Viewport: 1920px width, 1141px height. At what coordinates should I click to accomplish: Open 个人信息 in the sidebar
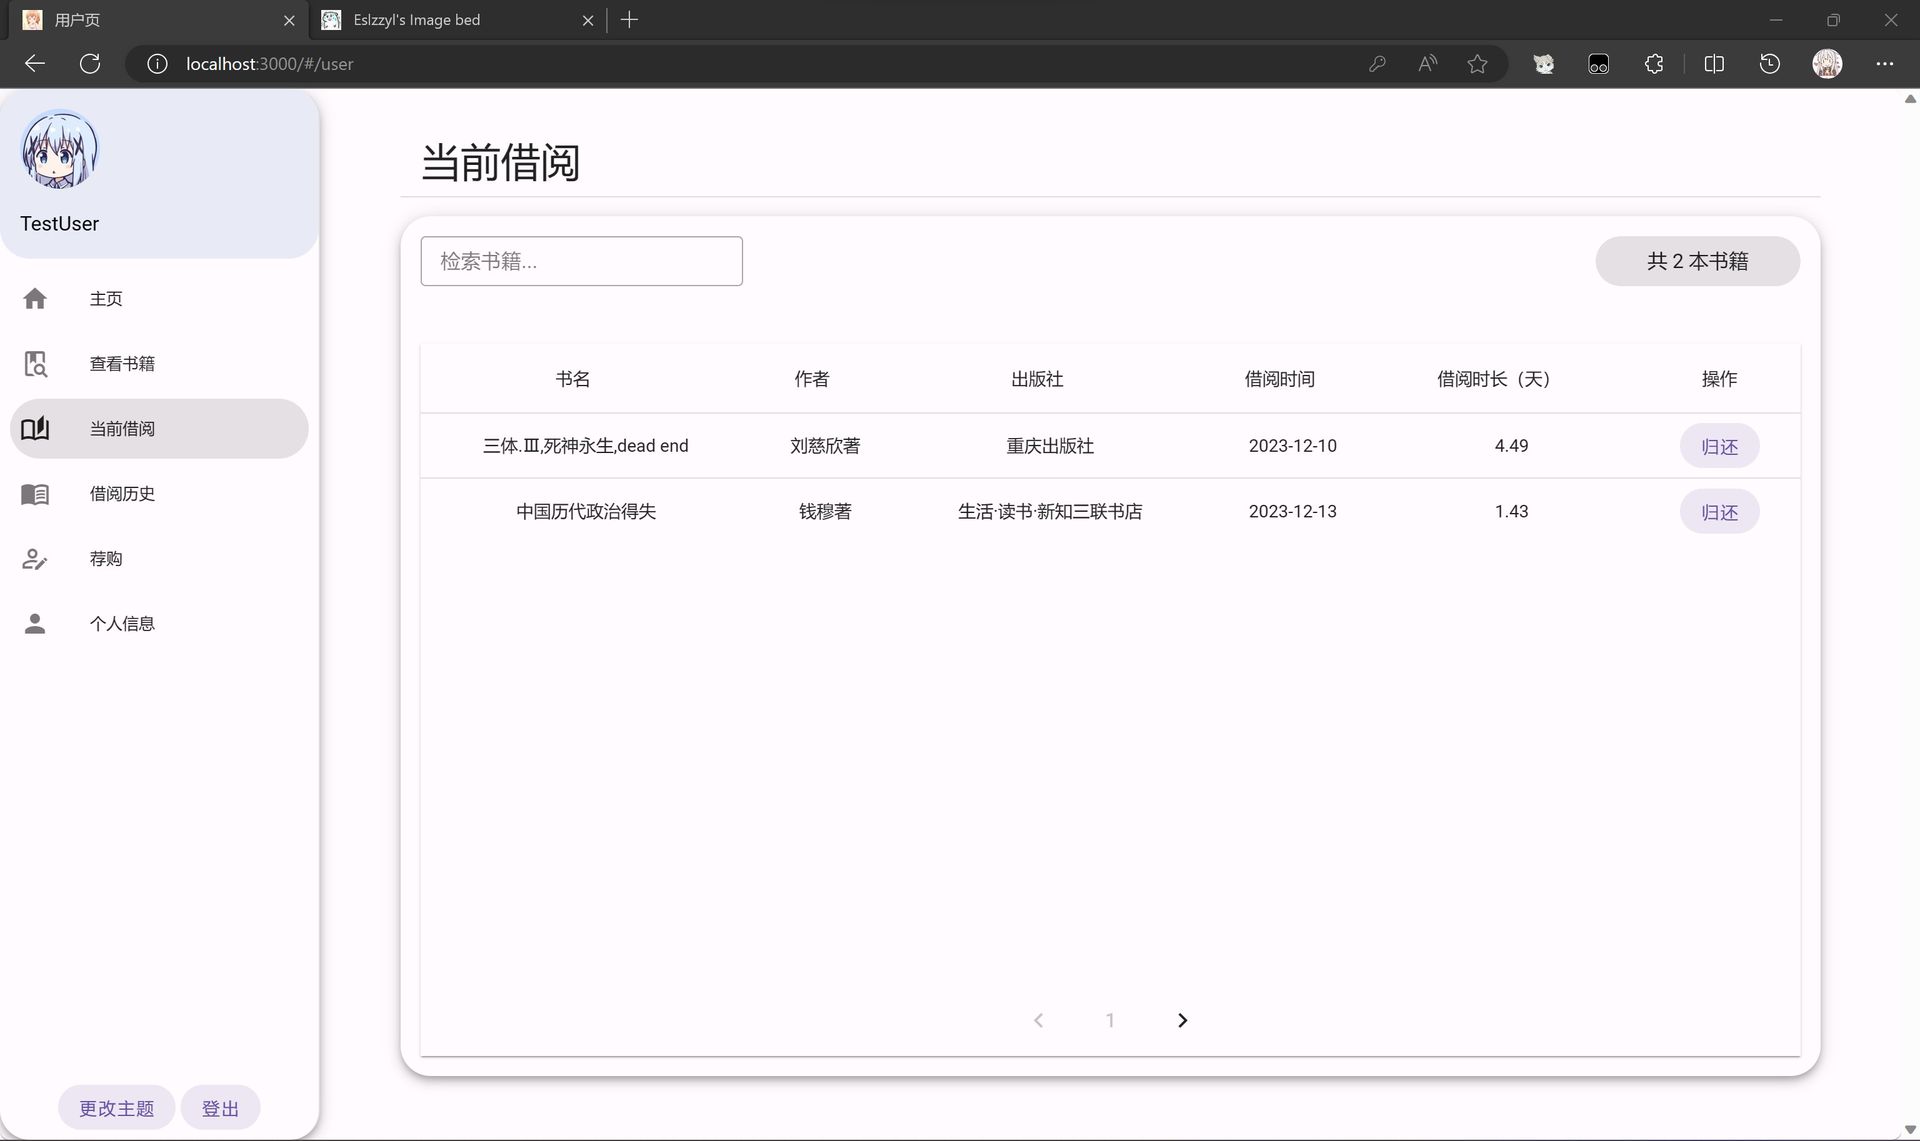tap(159, 624)
